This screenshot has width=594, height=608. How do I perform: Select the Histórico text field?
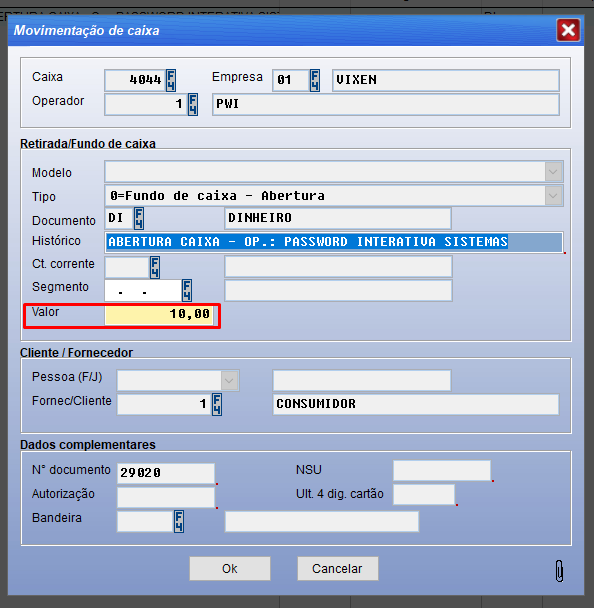[x=334, y=242]
